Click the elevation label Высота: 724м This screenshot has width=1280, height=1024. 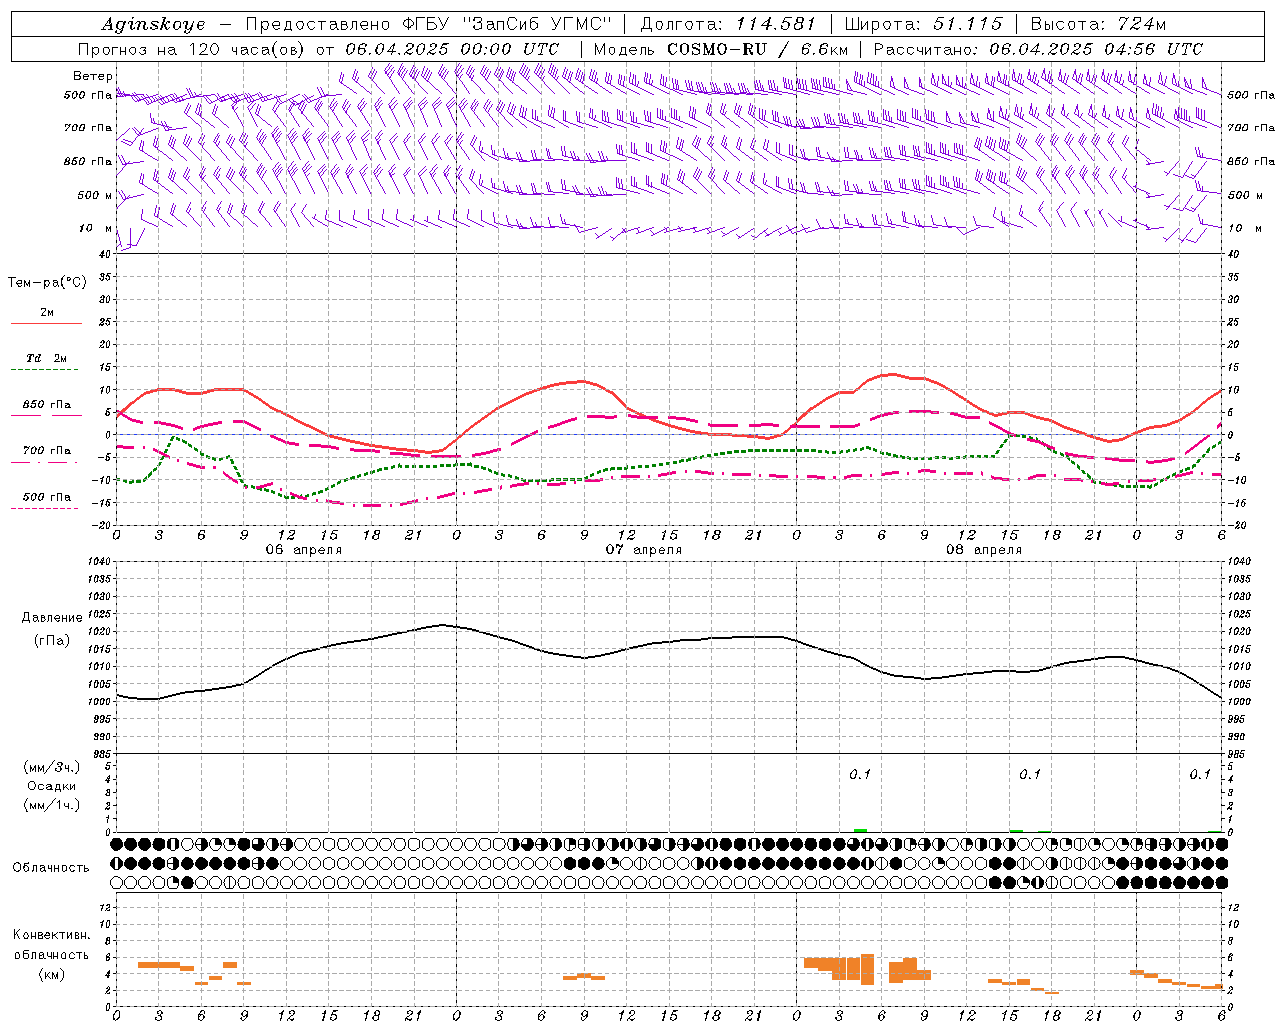click(1098, 24)
